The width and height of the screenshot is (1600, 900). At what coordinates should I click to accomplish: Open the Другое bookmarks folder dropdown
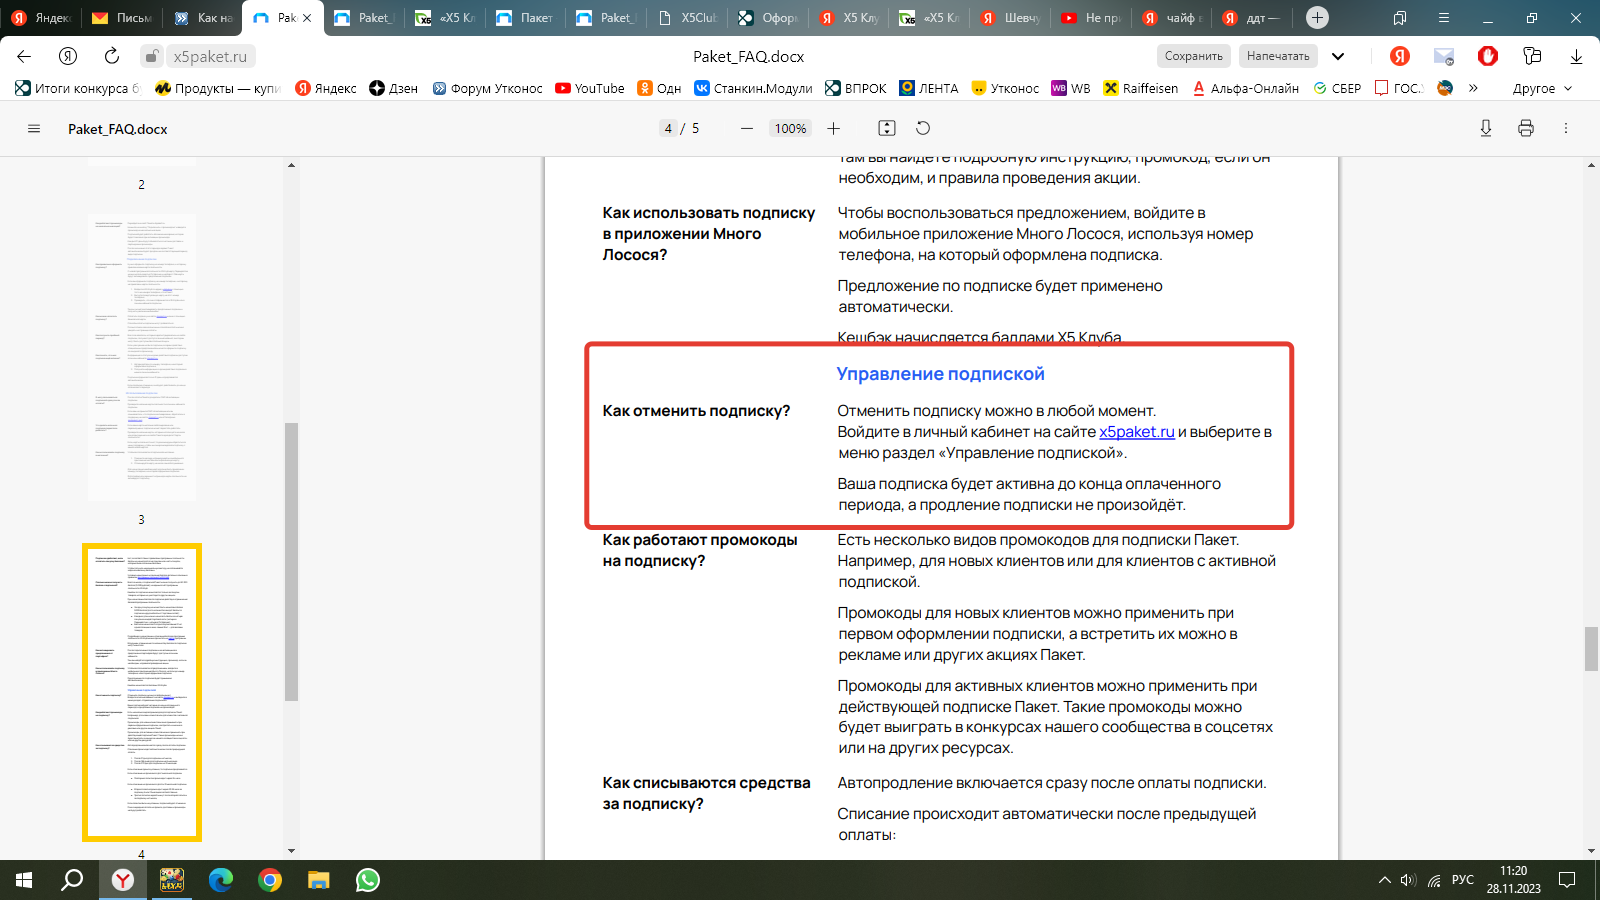tap(1542, 88)
